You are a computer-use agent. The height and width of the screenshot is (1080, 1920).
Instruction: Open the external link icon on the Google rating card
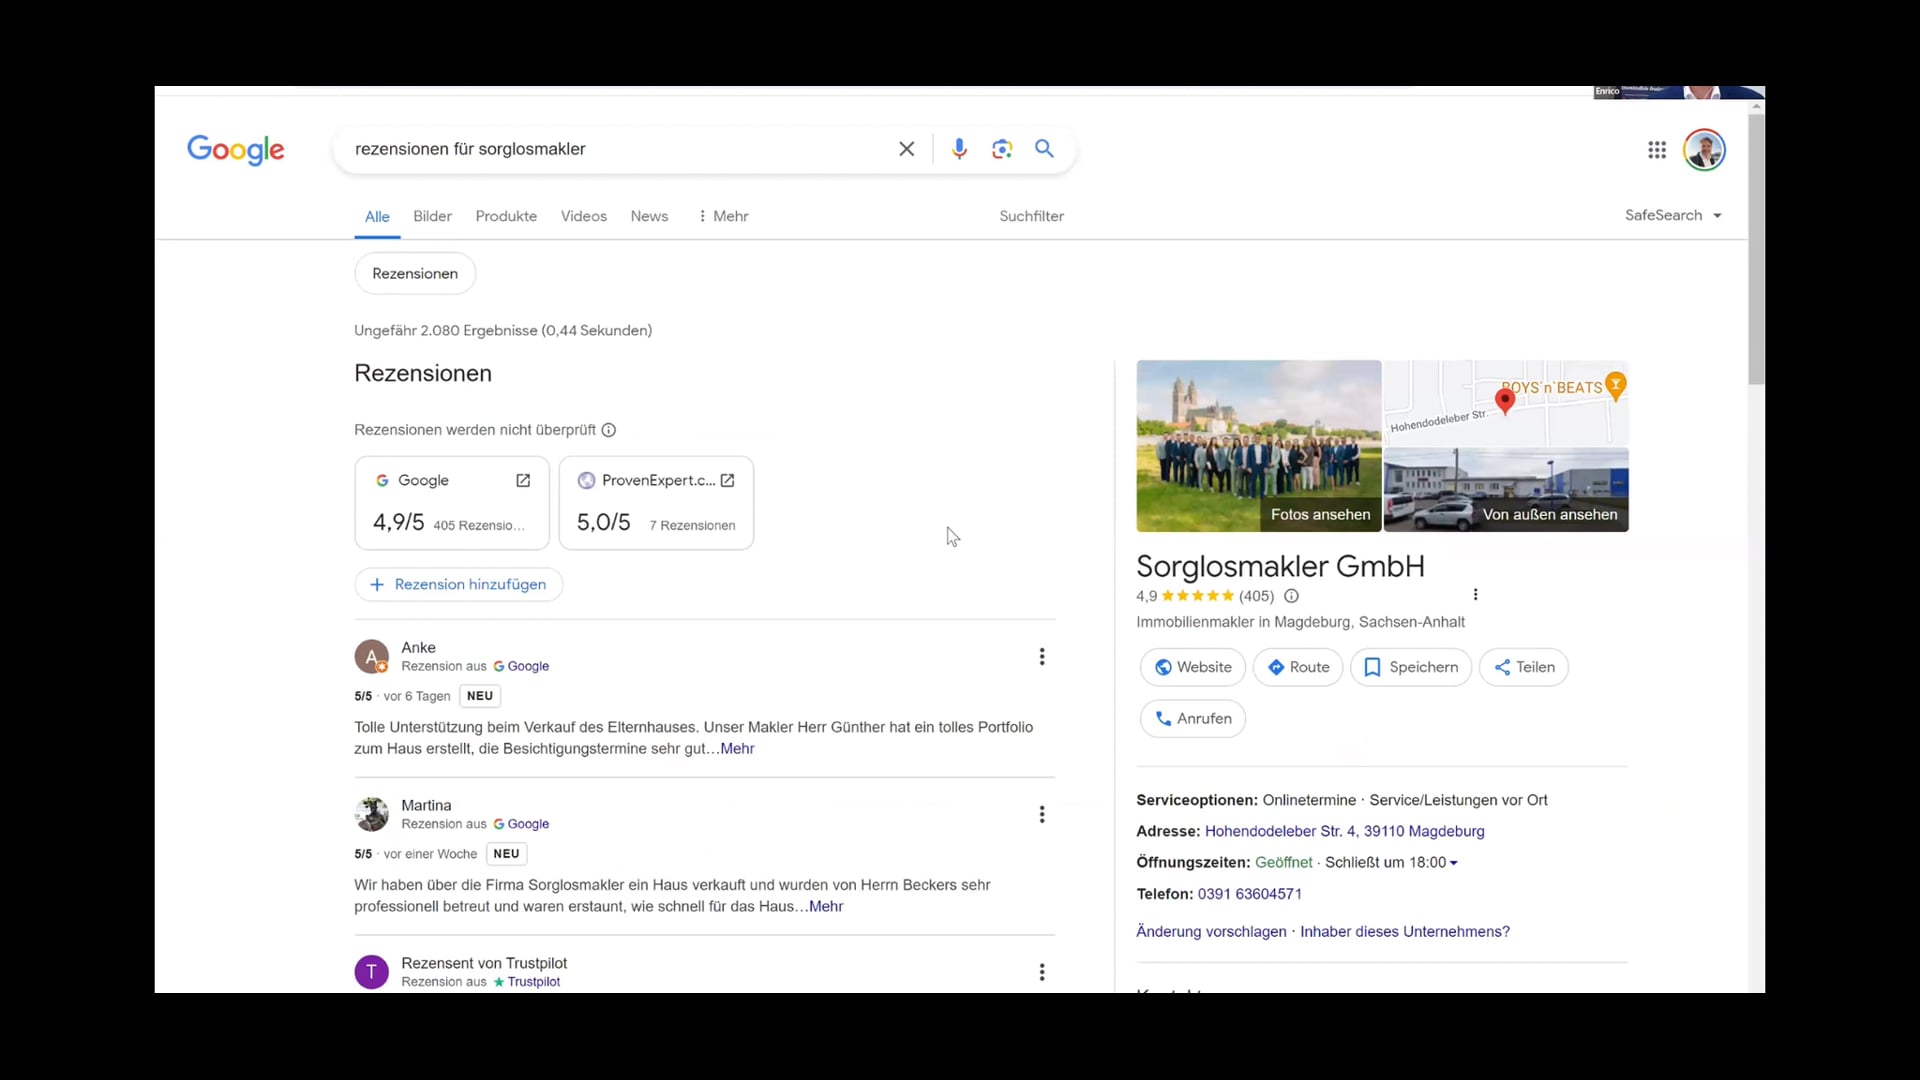pyautogui.click(x=523, y=481)
